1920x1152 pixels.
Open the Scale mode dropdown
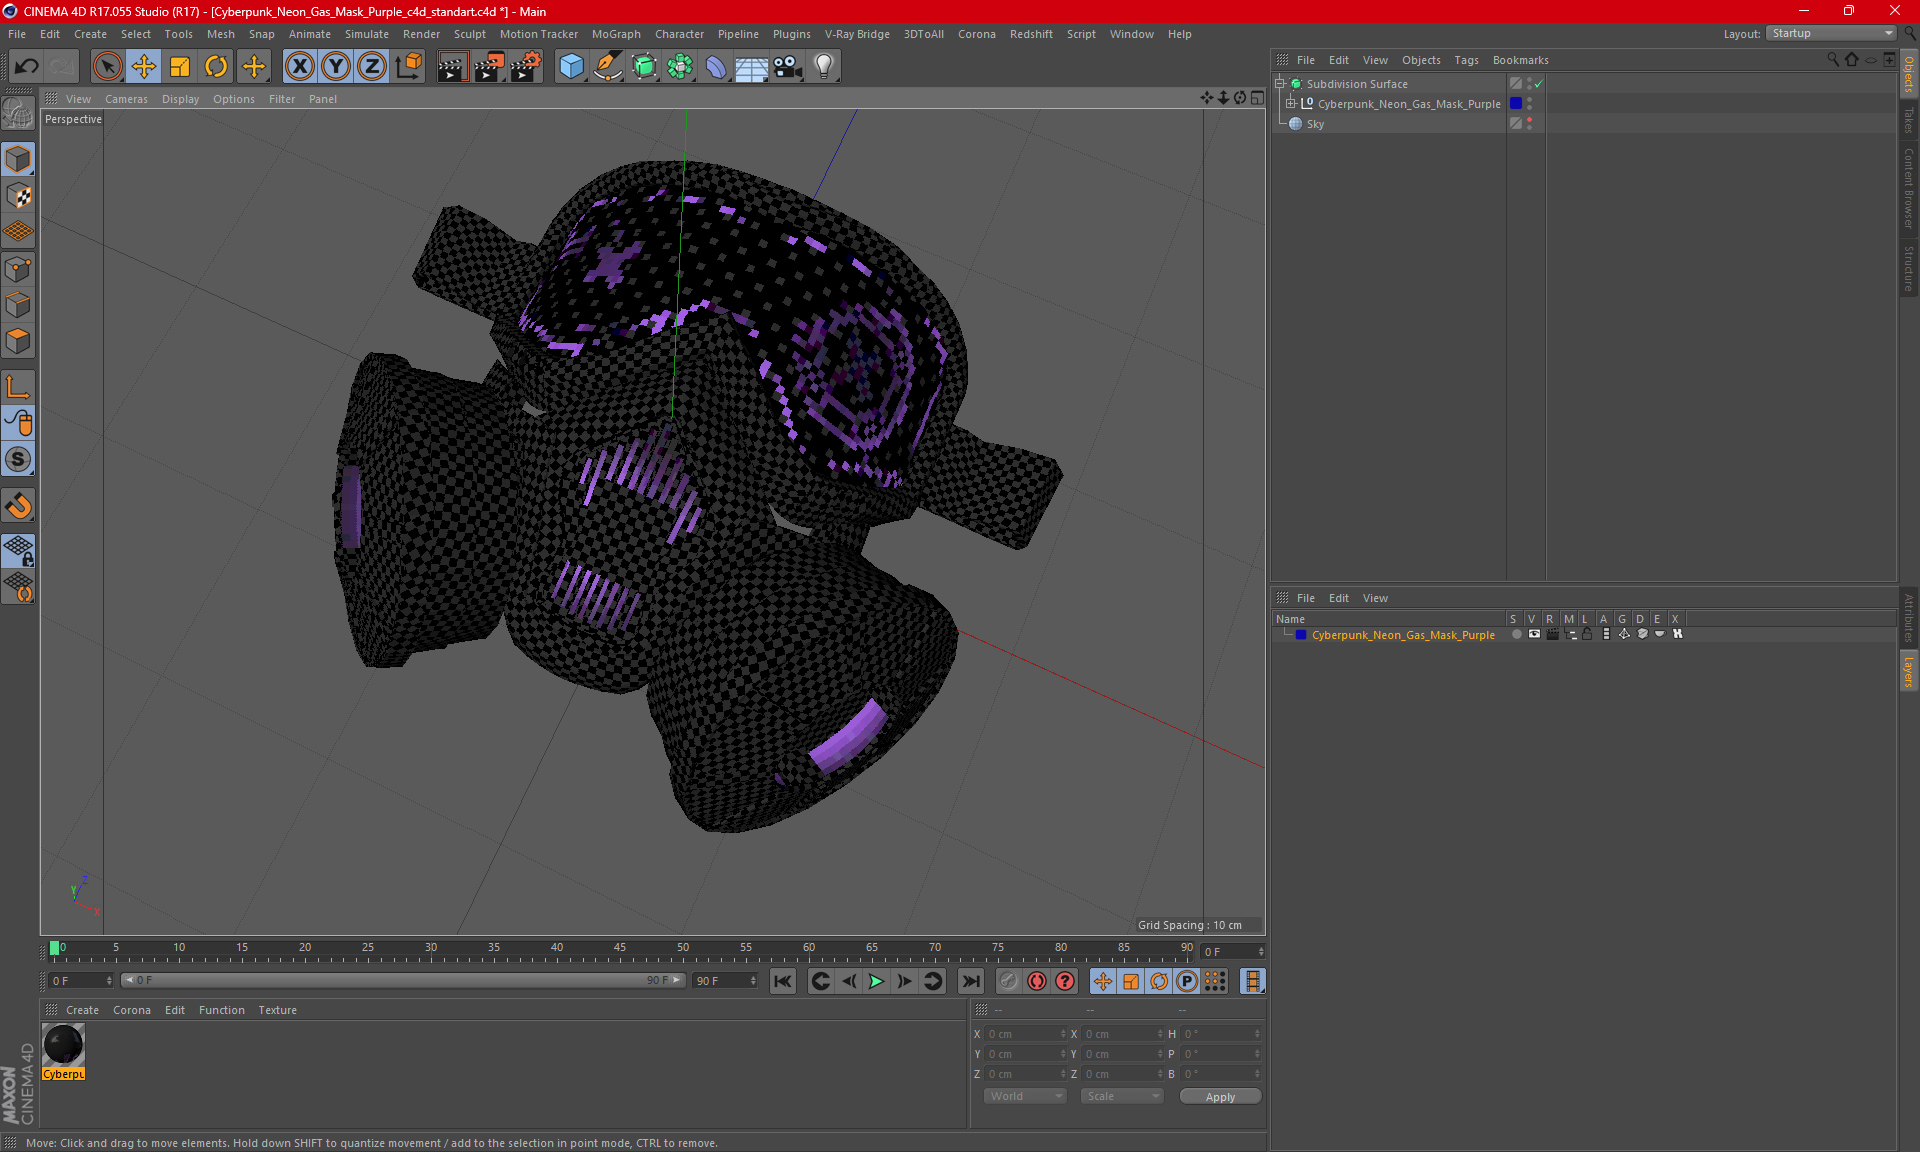coord(1122,1096)
